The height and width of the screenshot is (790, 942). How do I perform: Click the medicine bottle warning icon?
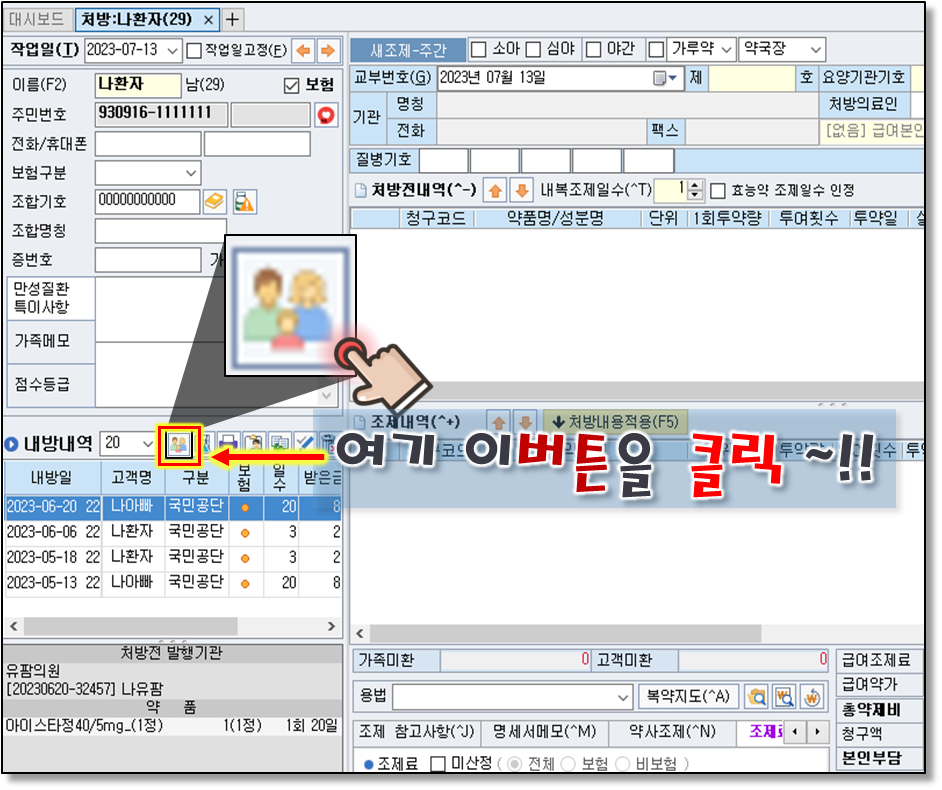coord(244,202)
